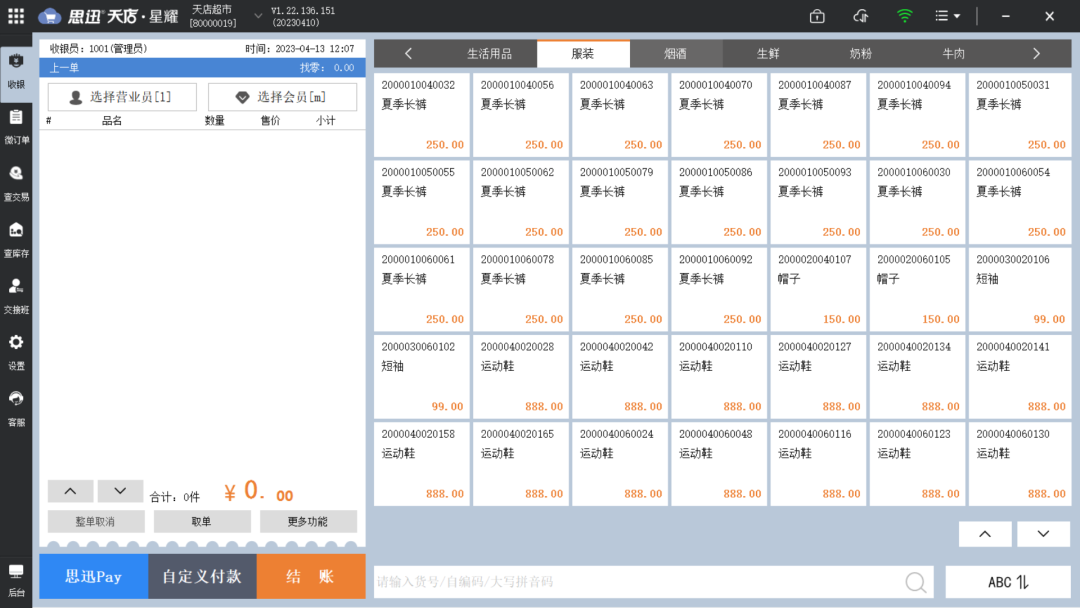Switch to 后台 backend mode
1080x608 pixels.
pos(15,578)
